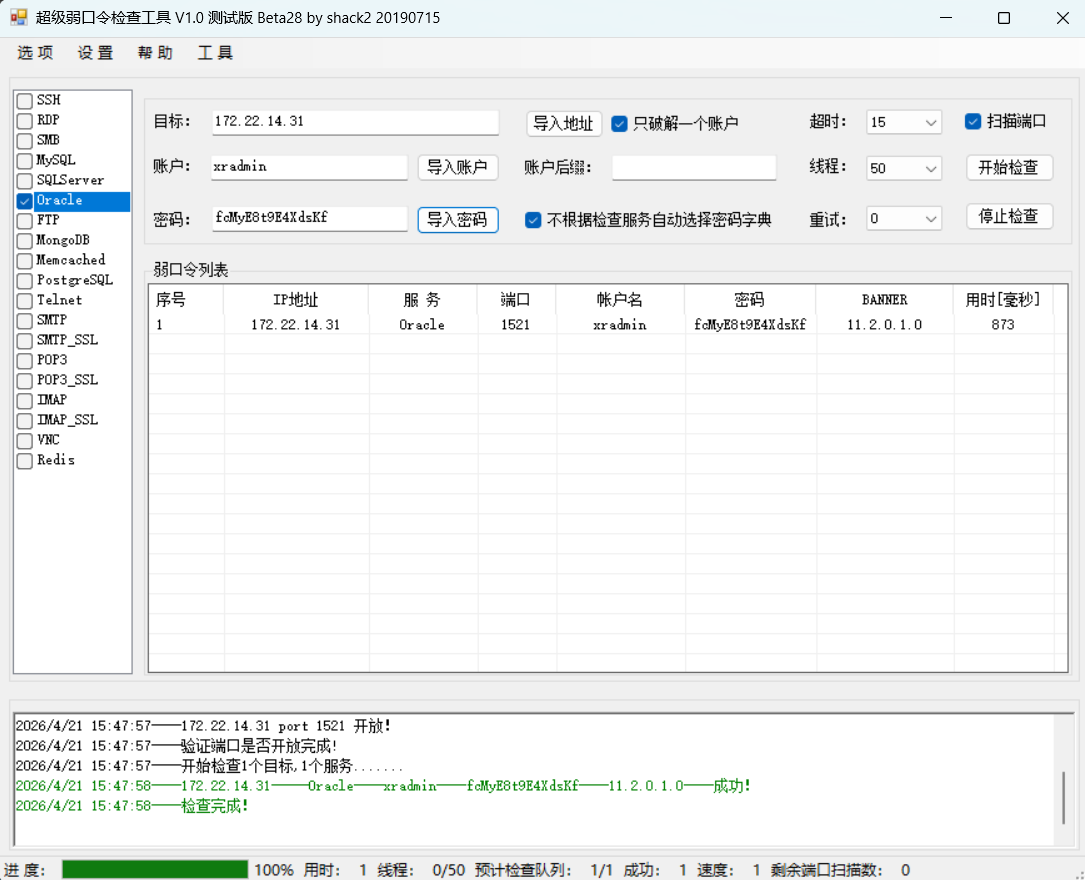Click the green 成功 log line

[x=383, y=786]
